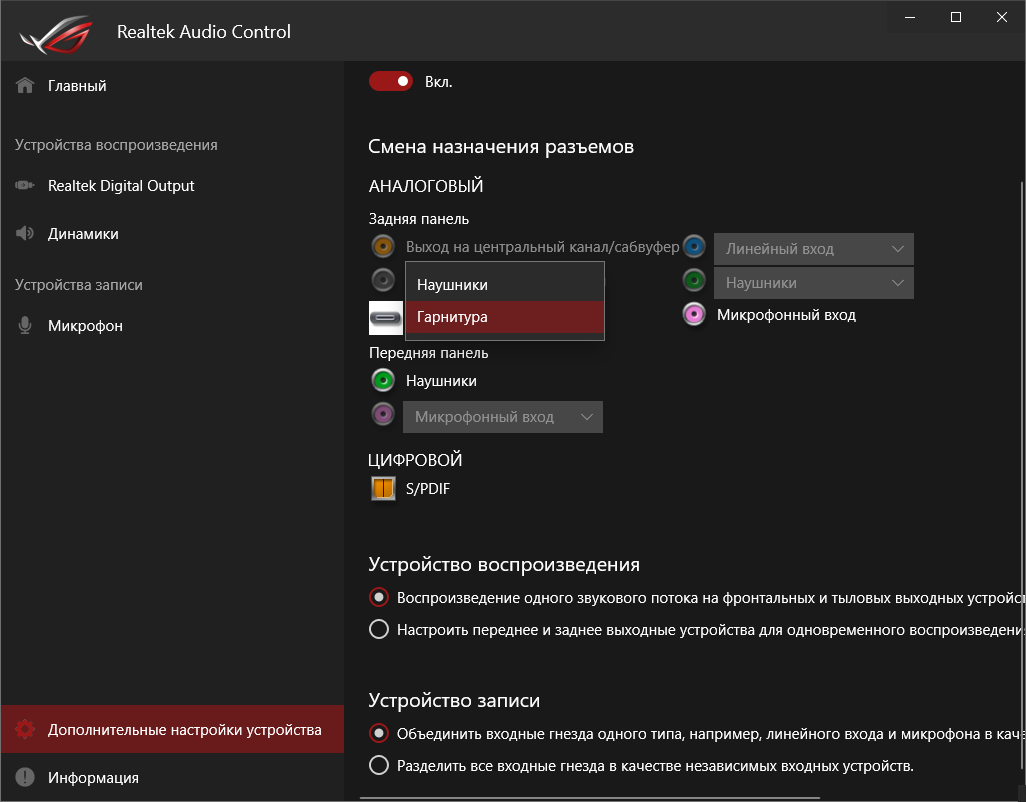Select single audio stream playback radio option

tap(379, 598)
